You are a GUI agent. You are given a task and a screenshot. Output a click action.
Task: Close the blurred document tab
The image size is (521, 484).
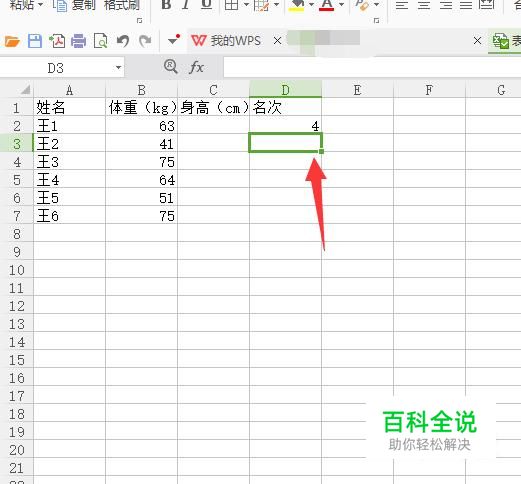(477, 41)
